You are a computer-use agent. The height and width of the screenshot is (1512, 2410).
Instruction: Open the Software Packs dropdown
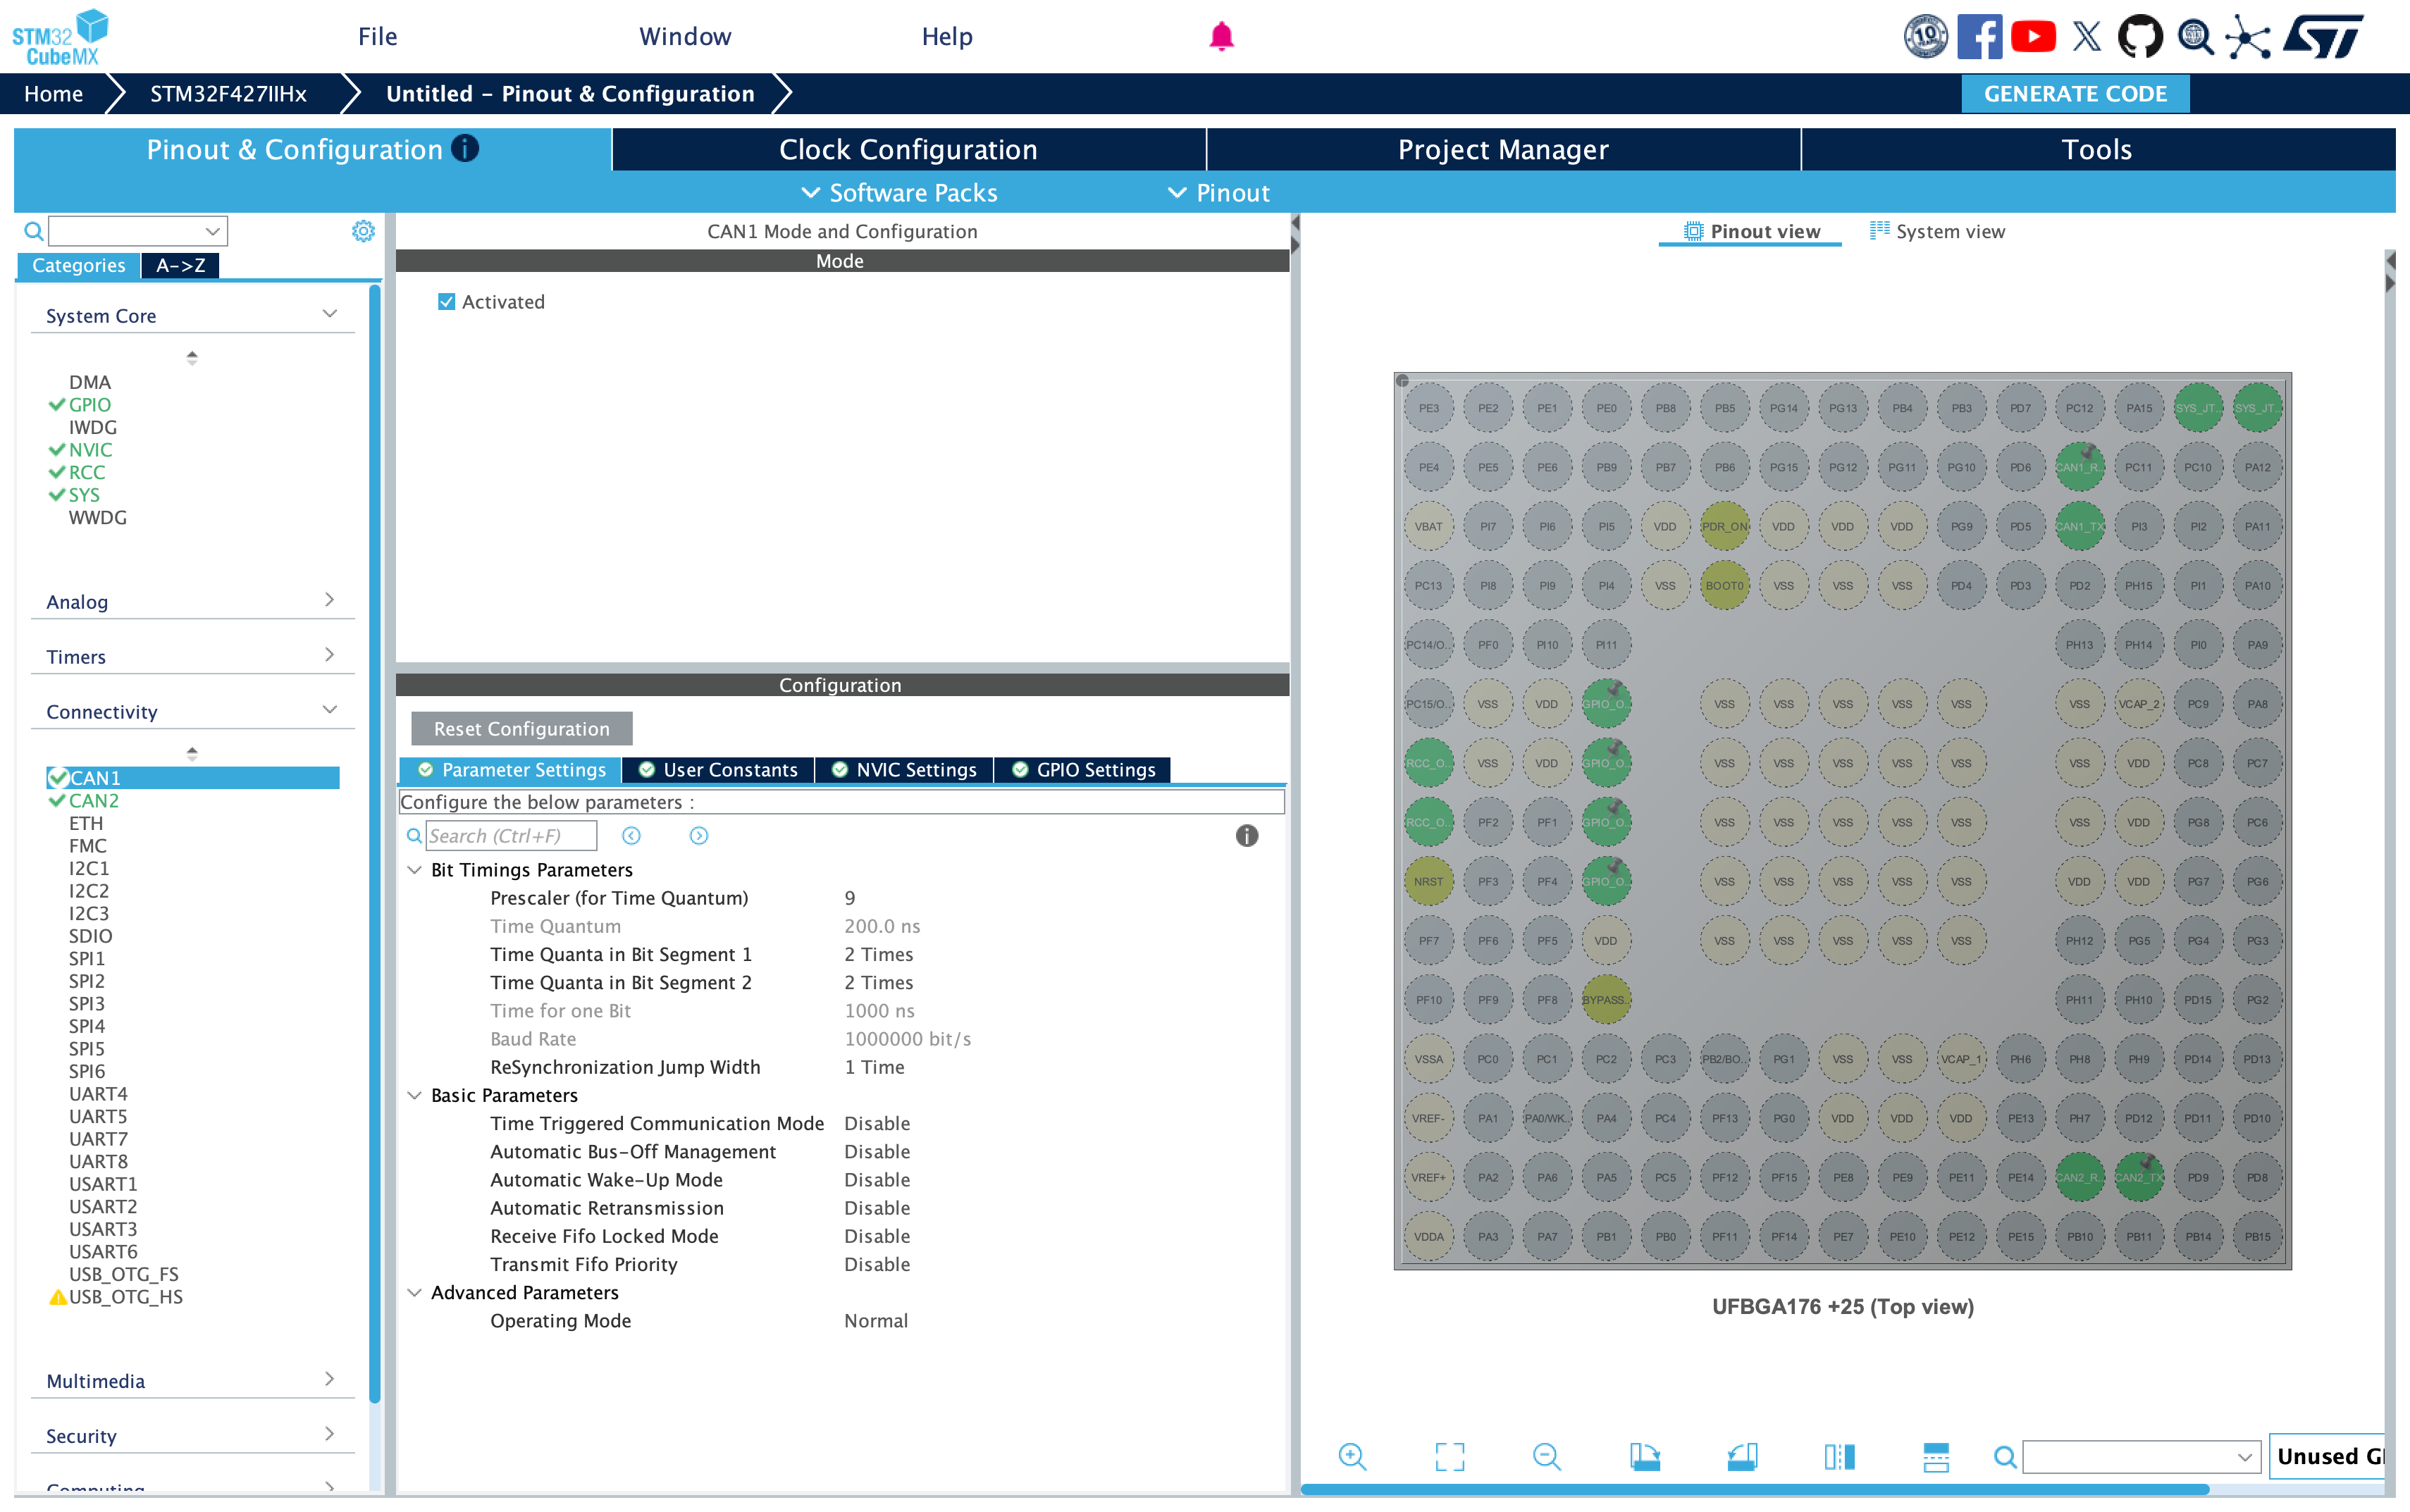[x=899, y=192]
